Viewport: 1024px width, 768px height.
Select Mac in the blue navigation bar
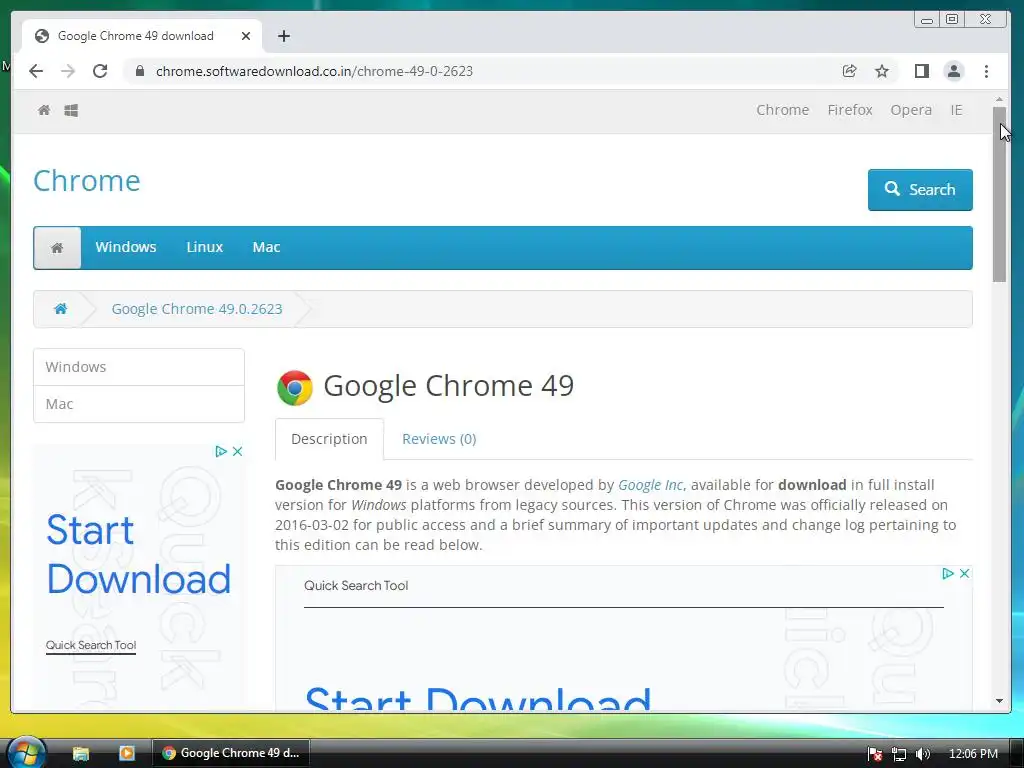[x=266, y=247]
